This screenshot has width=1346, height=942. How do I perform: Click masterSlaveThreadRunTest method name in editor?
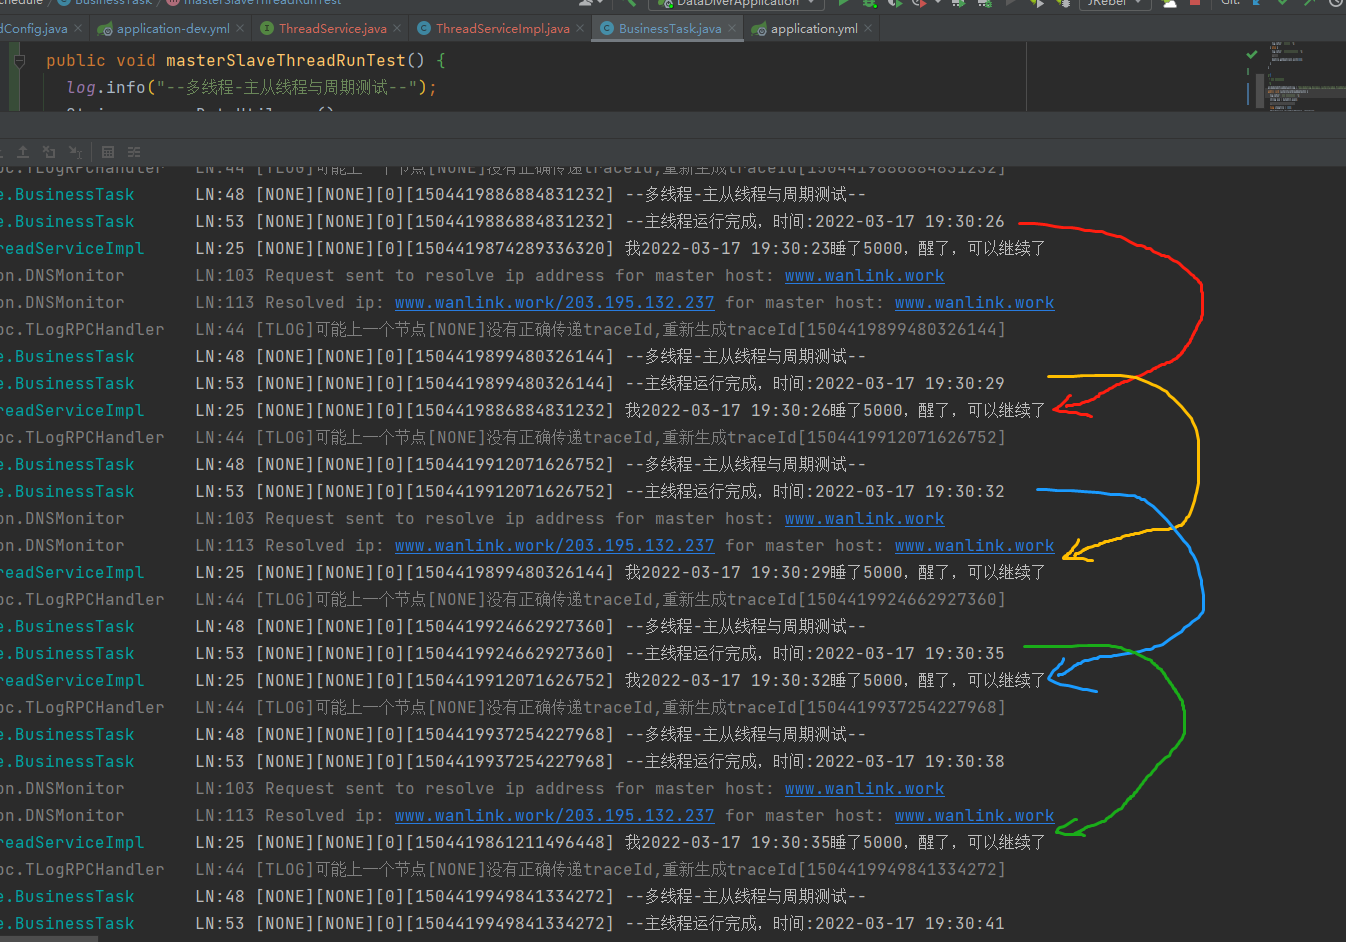(x=286, y=61)
